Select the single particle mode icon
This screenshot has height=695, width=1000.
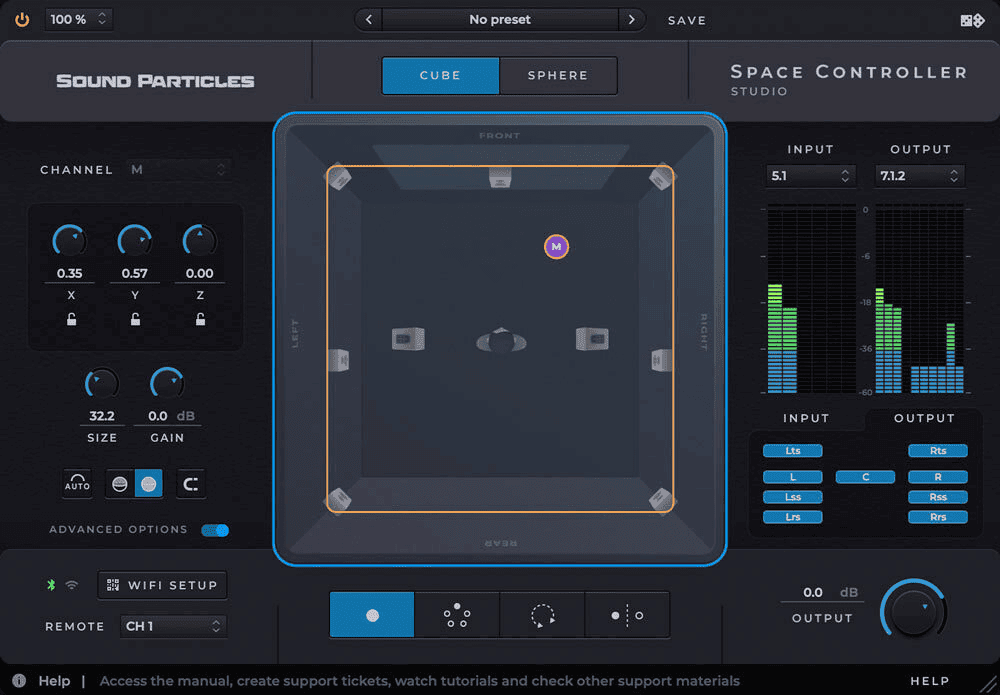(x=371, y=615)
